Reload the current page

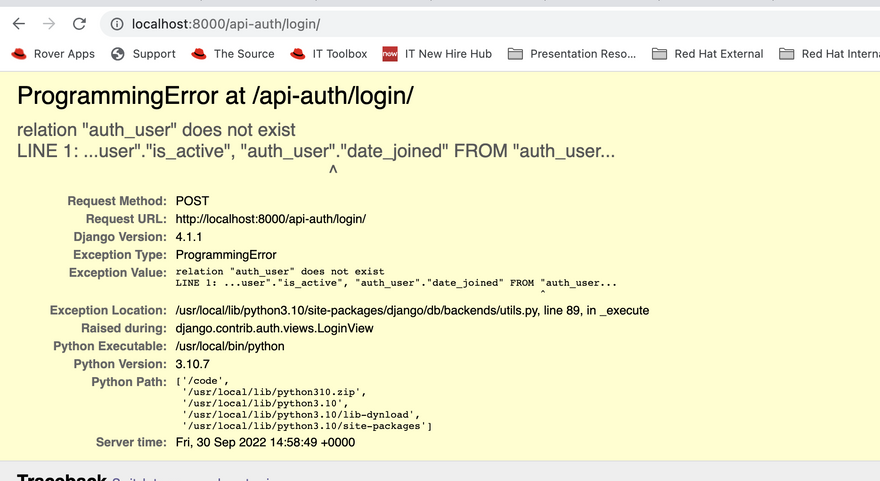click(79, 23)
